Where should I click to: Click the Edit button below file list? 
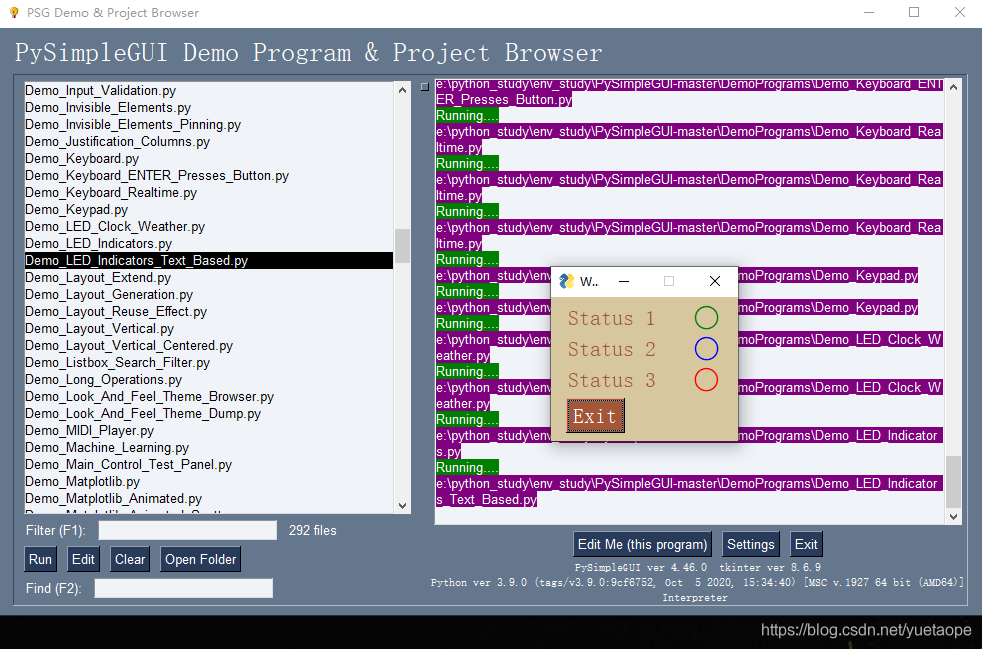83,559
